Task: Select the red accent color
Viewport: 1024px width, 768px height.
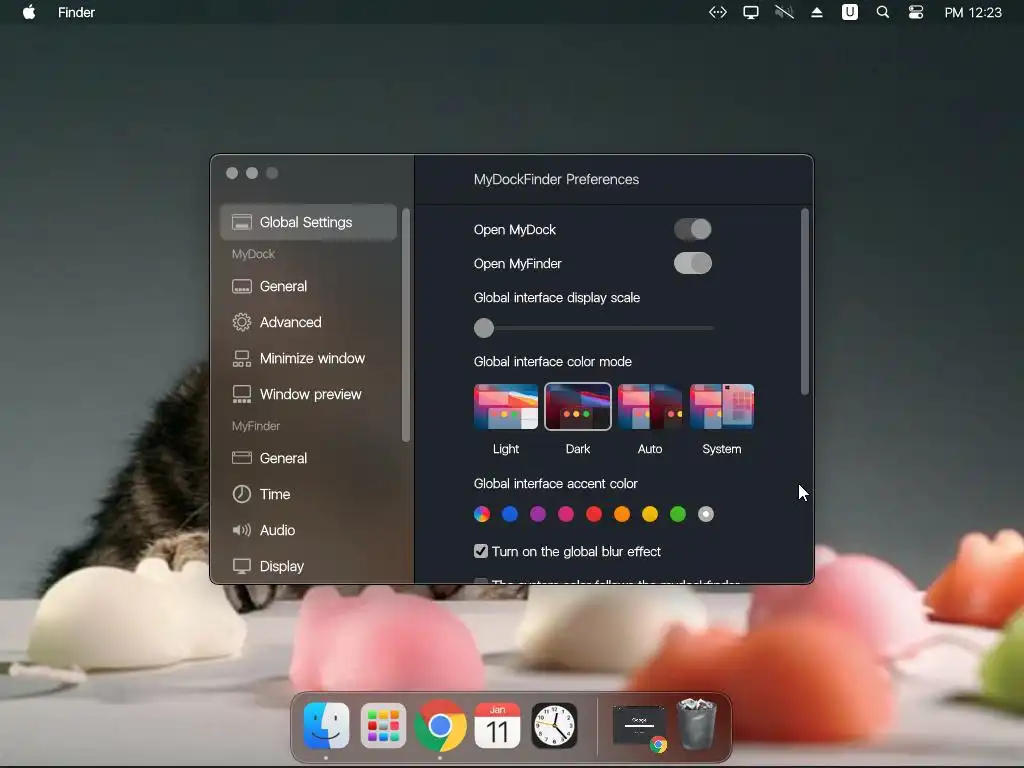Action: pos(594,514)
